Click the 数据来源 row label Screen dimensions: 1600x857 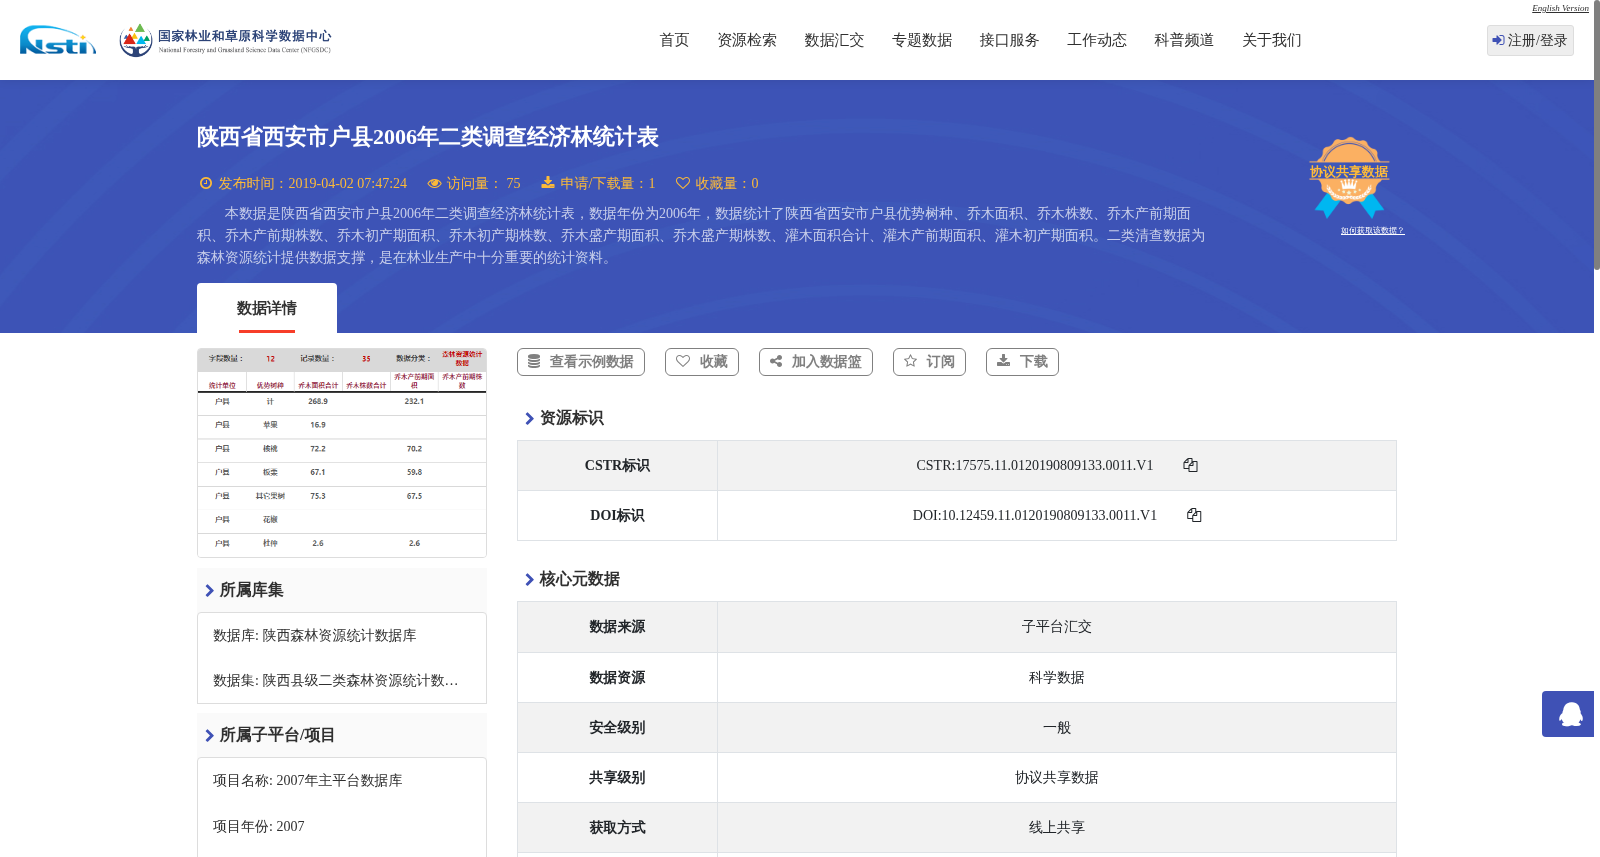(617, 627)
